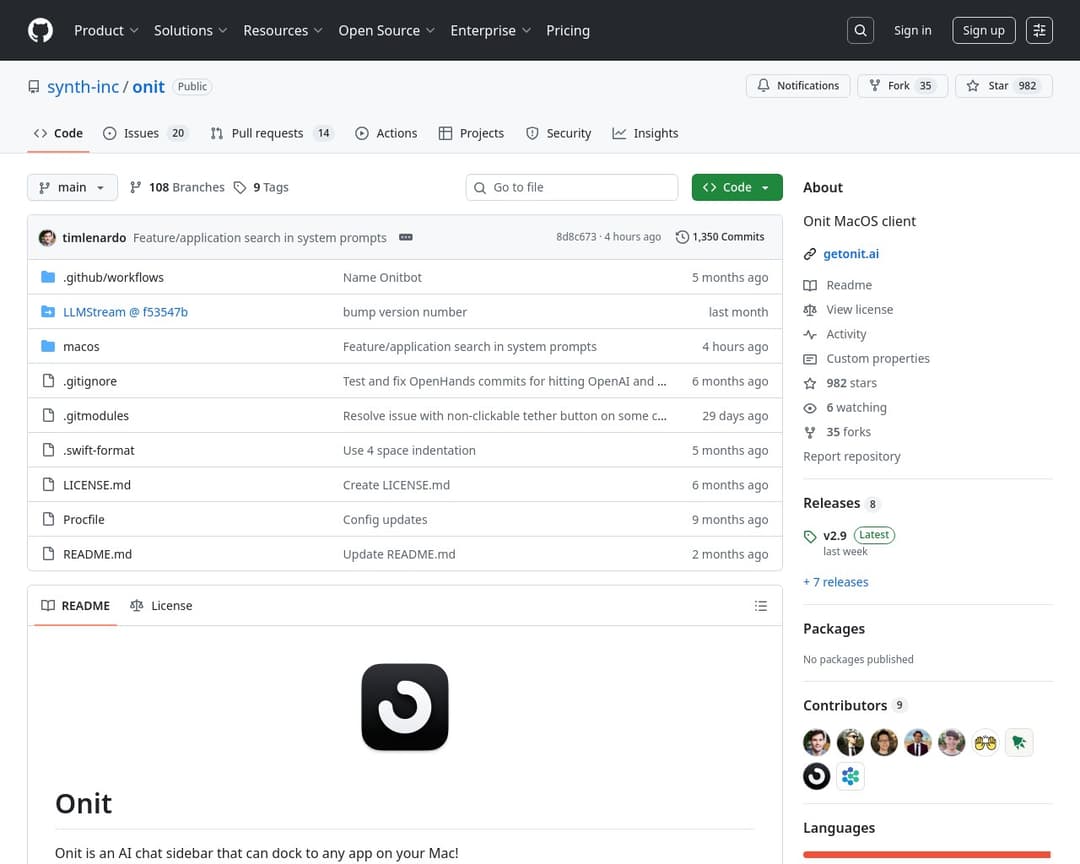Viewport: 1080px width, 864px height.
Task: Open the .github/workflows folder
Action: coord(113,277)
